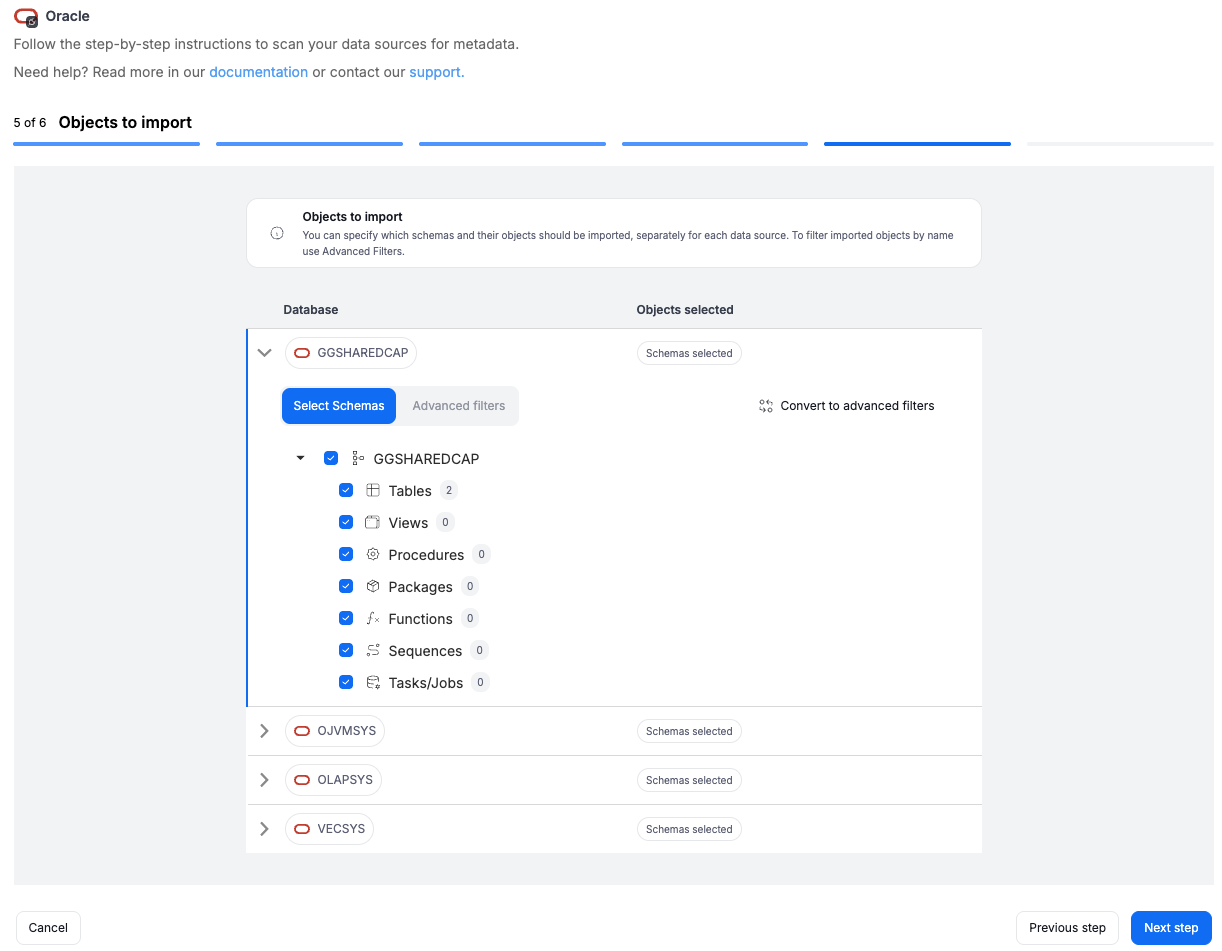The width and height of the screenshot is (1222, 951).
Task: Click the Packages box icon
Action: click(x=373, y=586)
